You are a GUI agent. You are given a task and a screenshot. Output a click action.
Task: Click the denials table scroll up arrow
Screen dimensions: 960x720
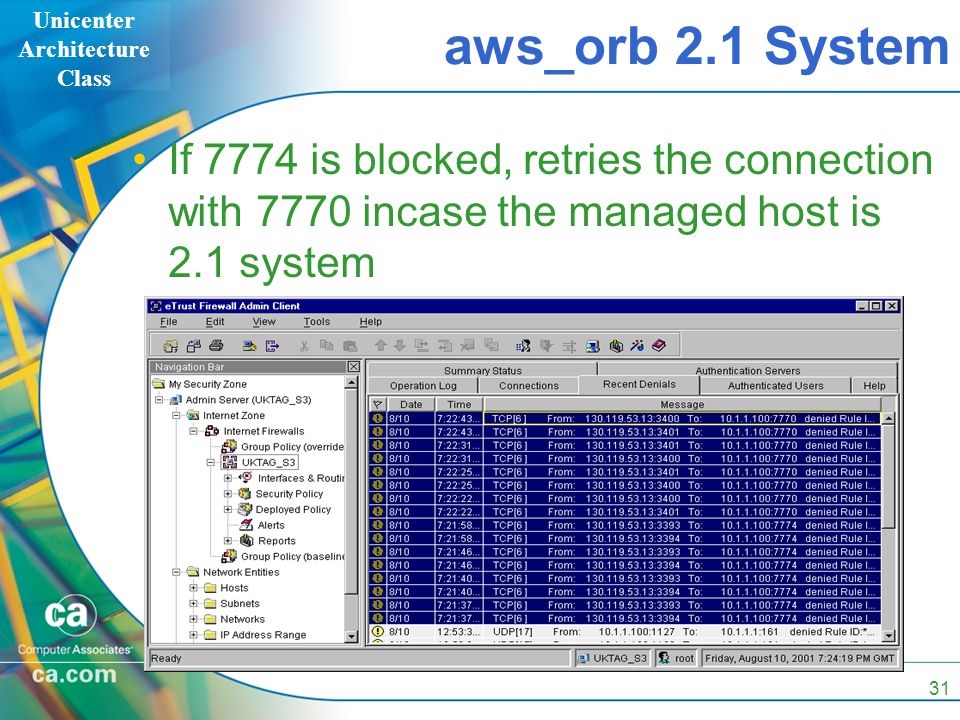pos(888,419)
